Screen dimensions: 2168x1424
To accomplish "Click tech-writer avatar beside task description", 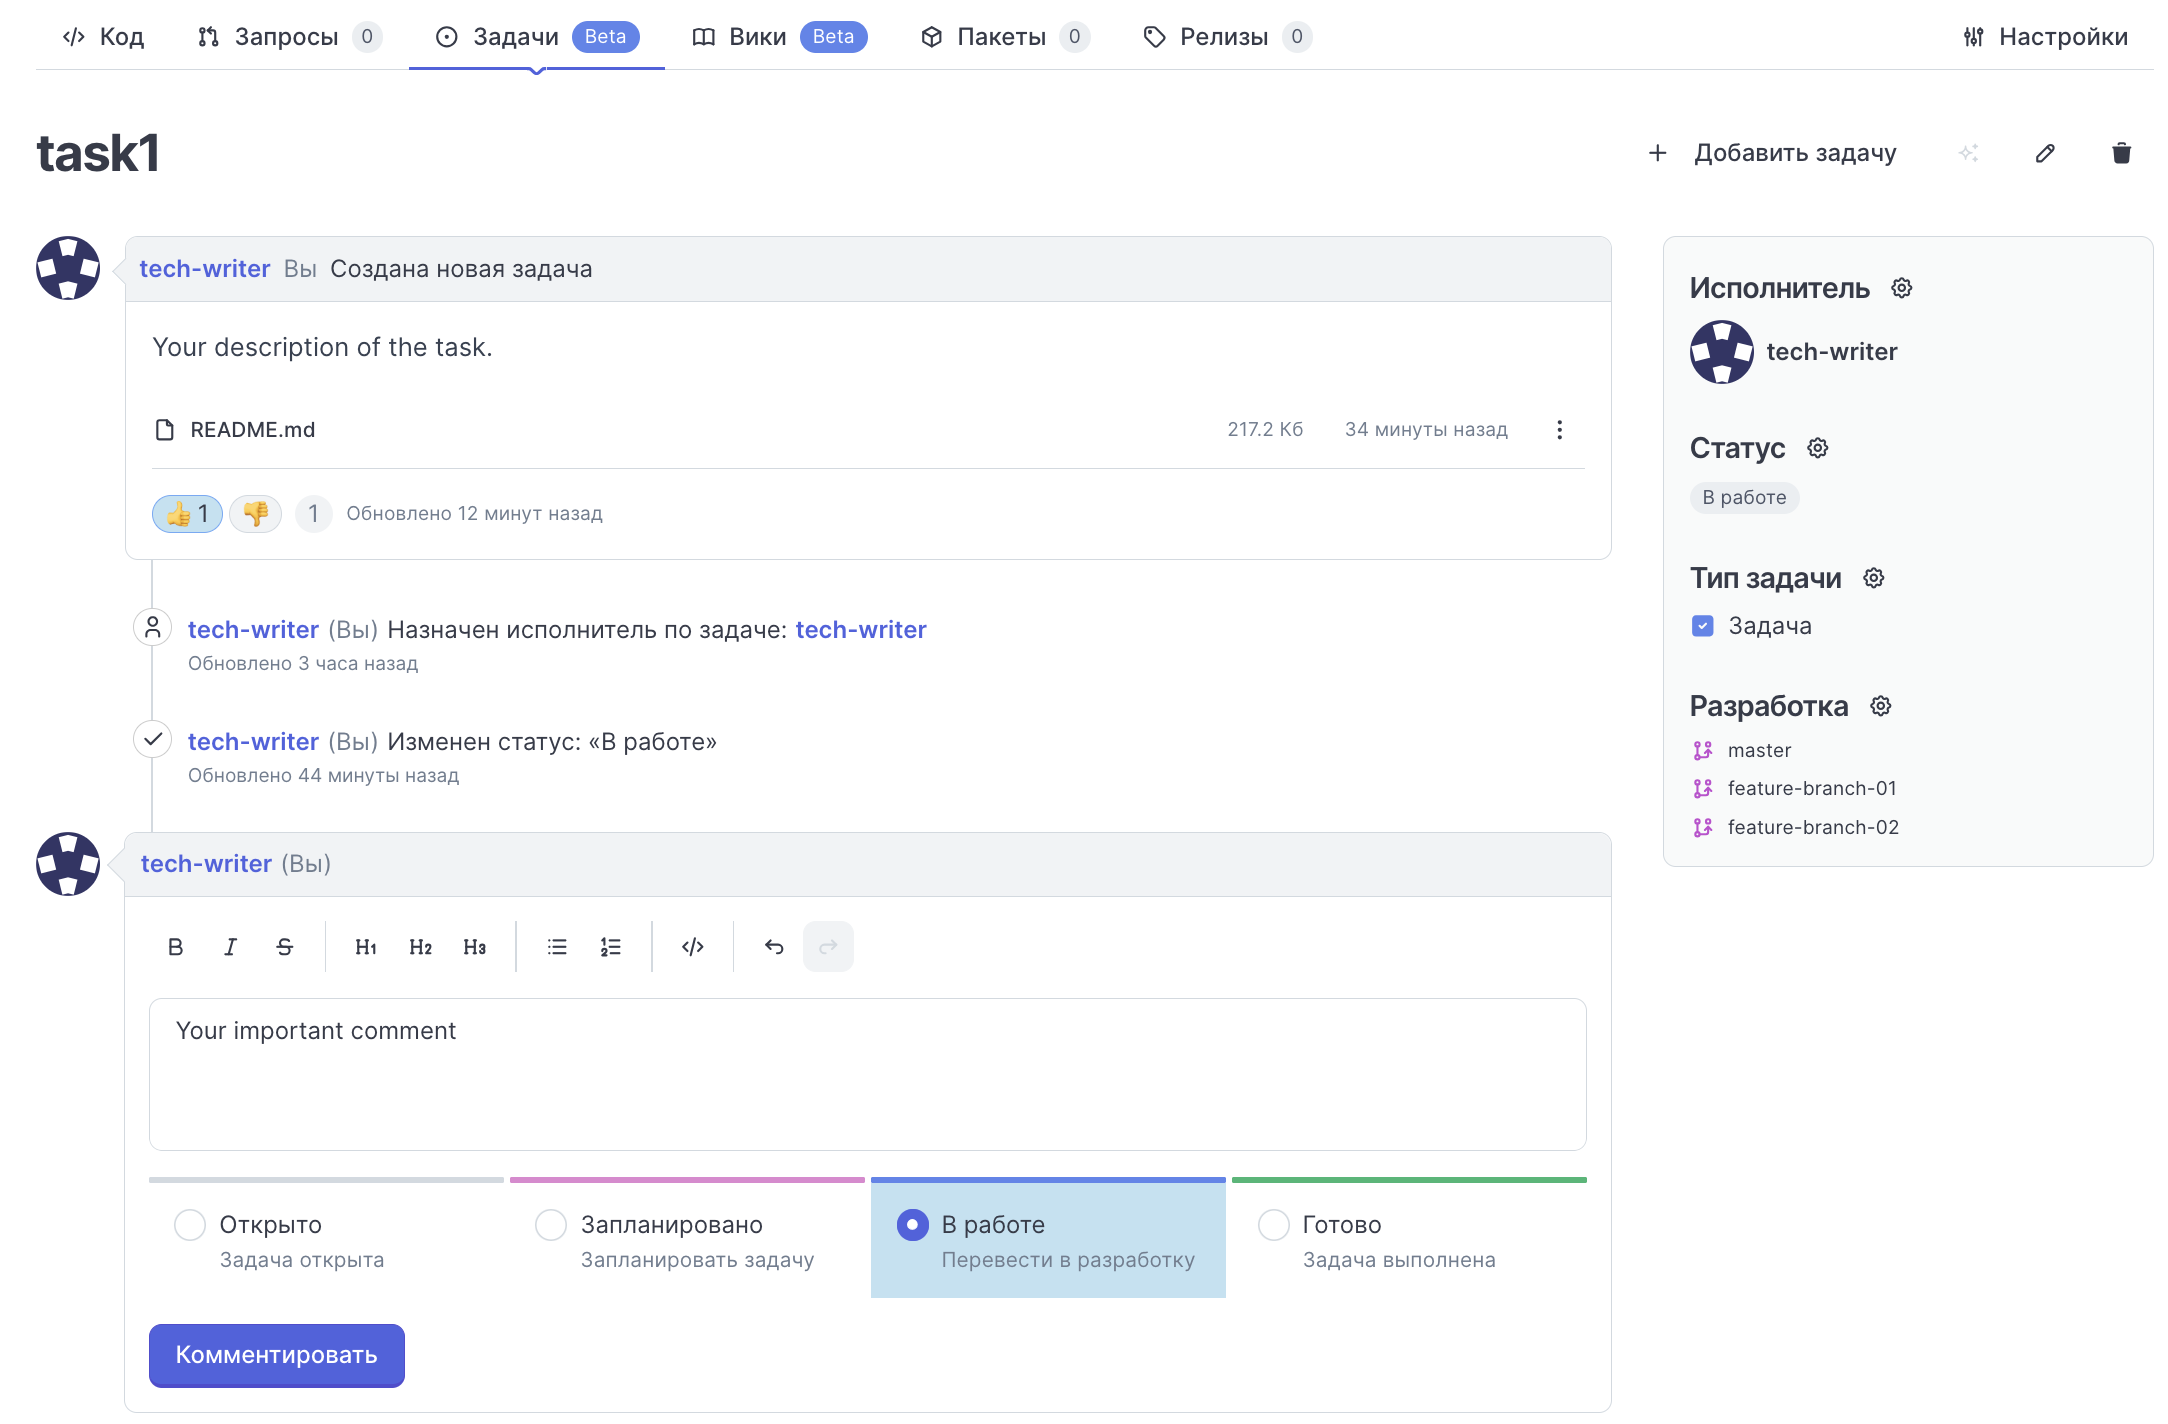I will click(x=68, y=268).
